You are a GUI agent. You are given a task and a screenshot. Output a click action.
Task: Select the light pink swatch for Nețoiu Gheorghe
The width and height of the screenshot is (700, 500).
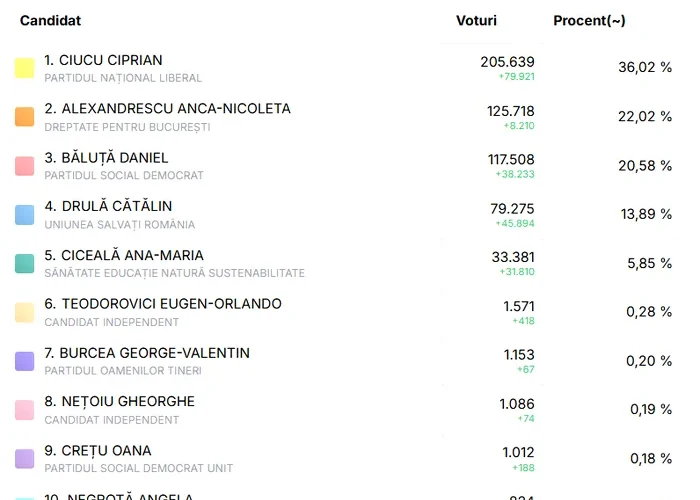[x=25, y=409]
